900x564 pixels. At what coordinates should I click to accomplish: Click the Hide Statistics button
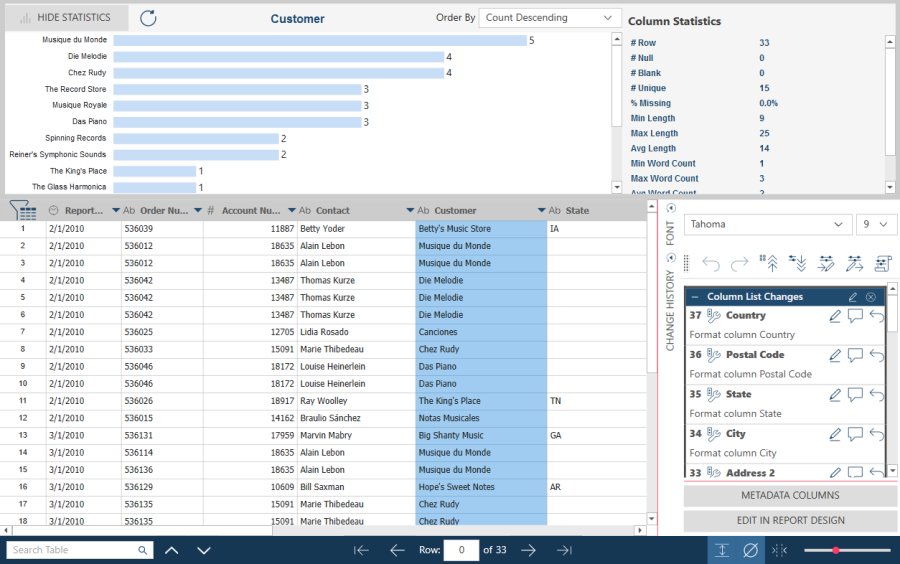65,18
